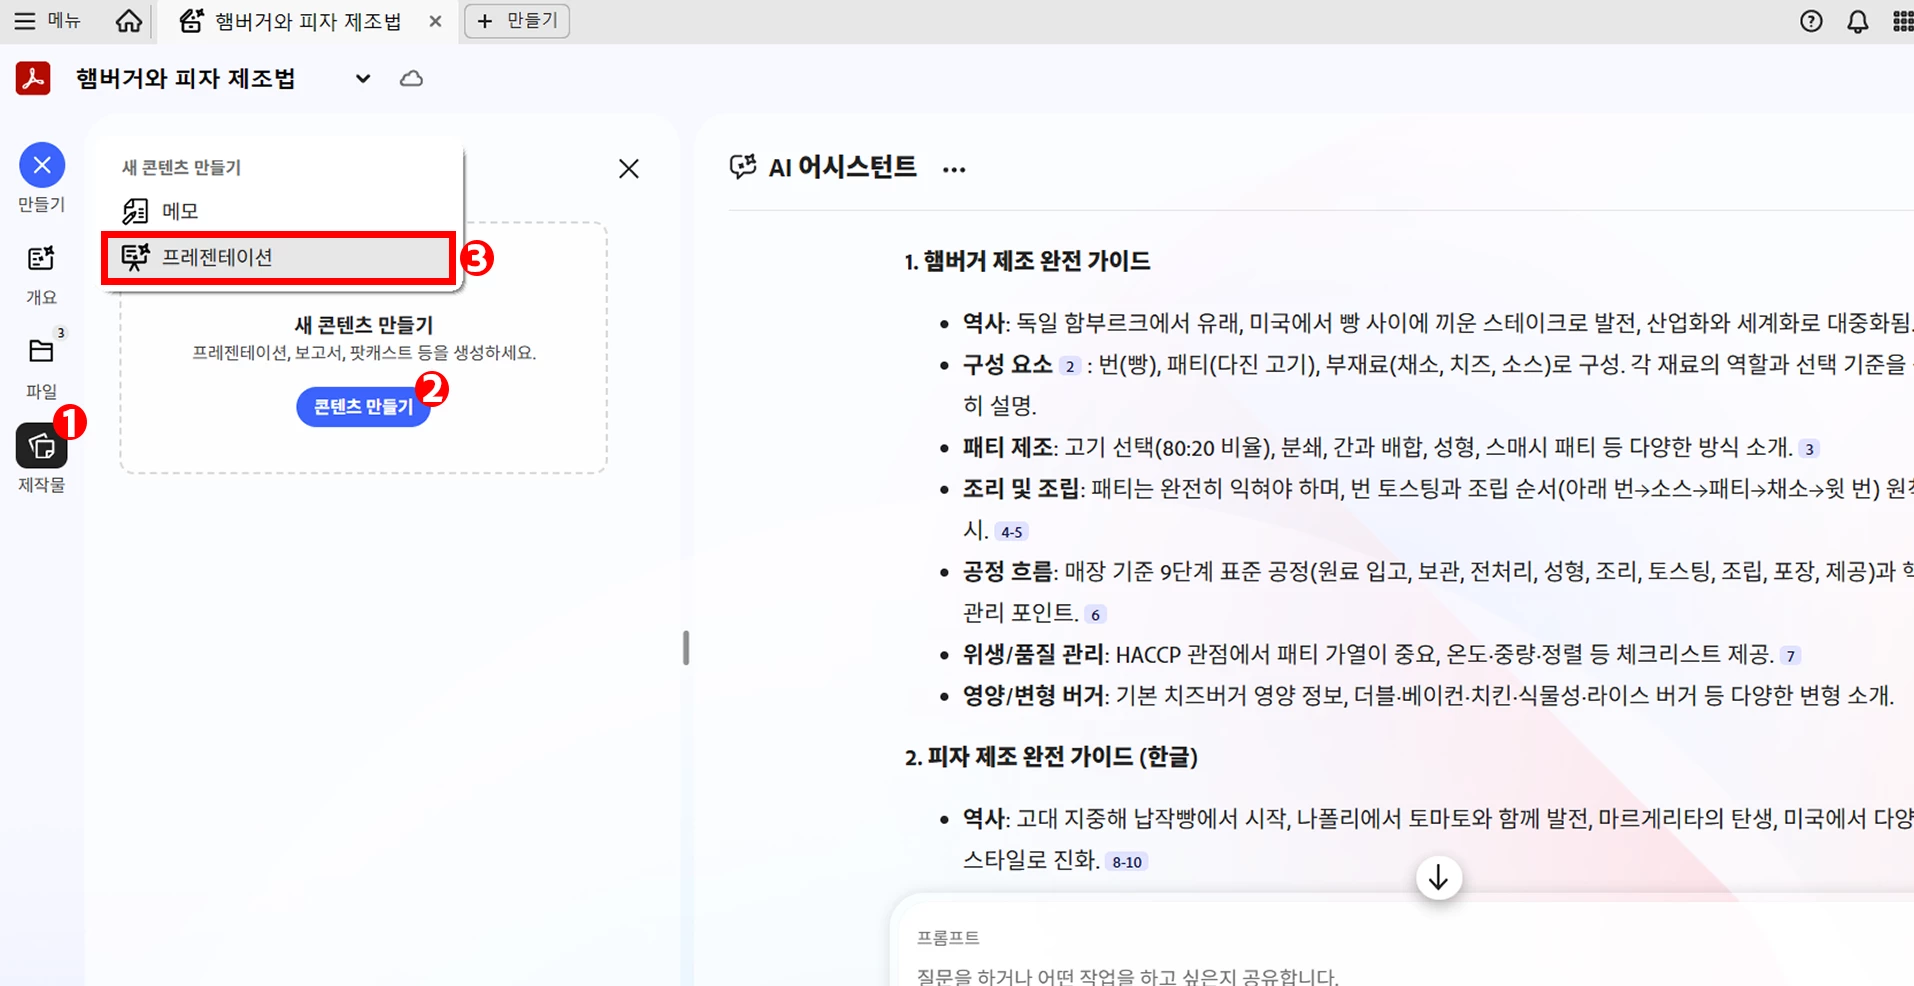
Task: Select 메모 from new content menu
Action: pos(281,211)
